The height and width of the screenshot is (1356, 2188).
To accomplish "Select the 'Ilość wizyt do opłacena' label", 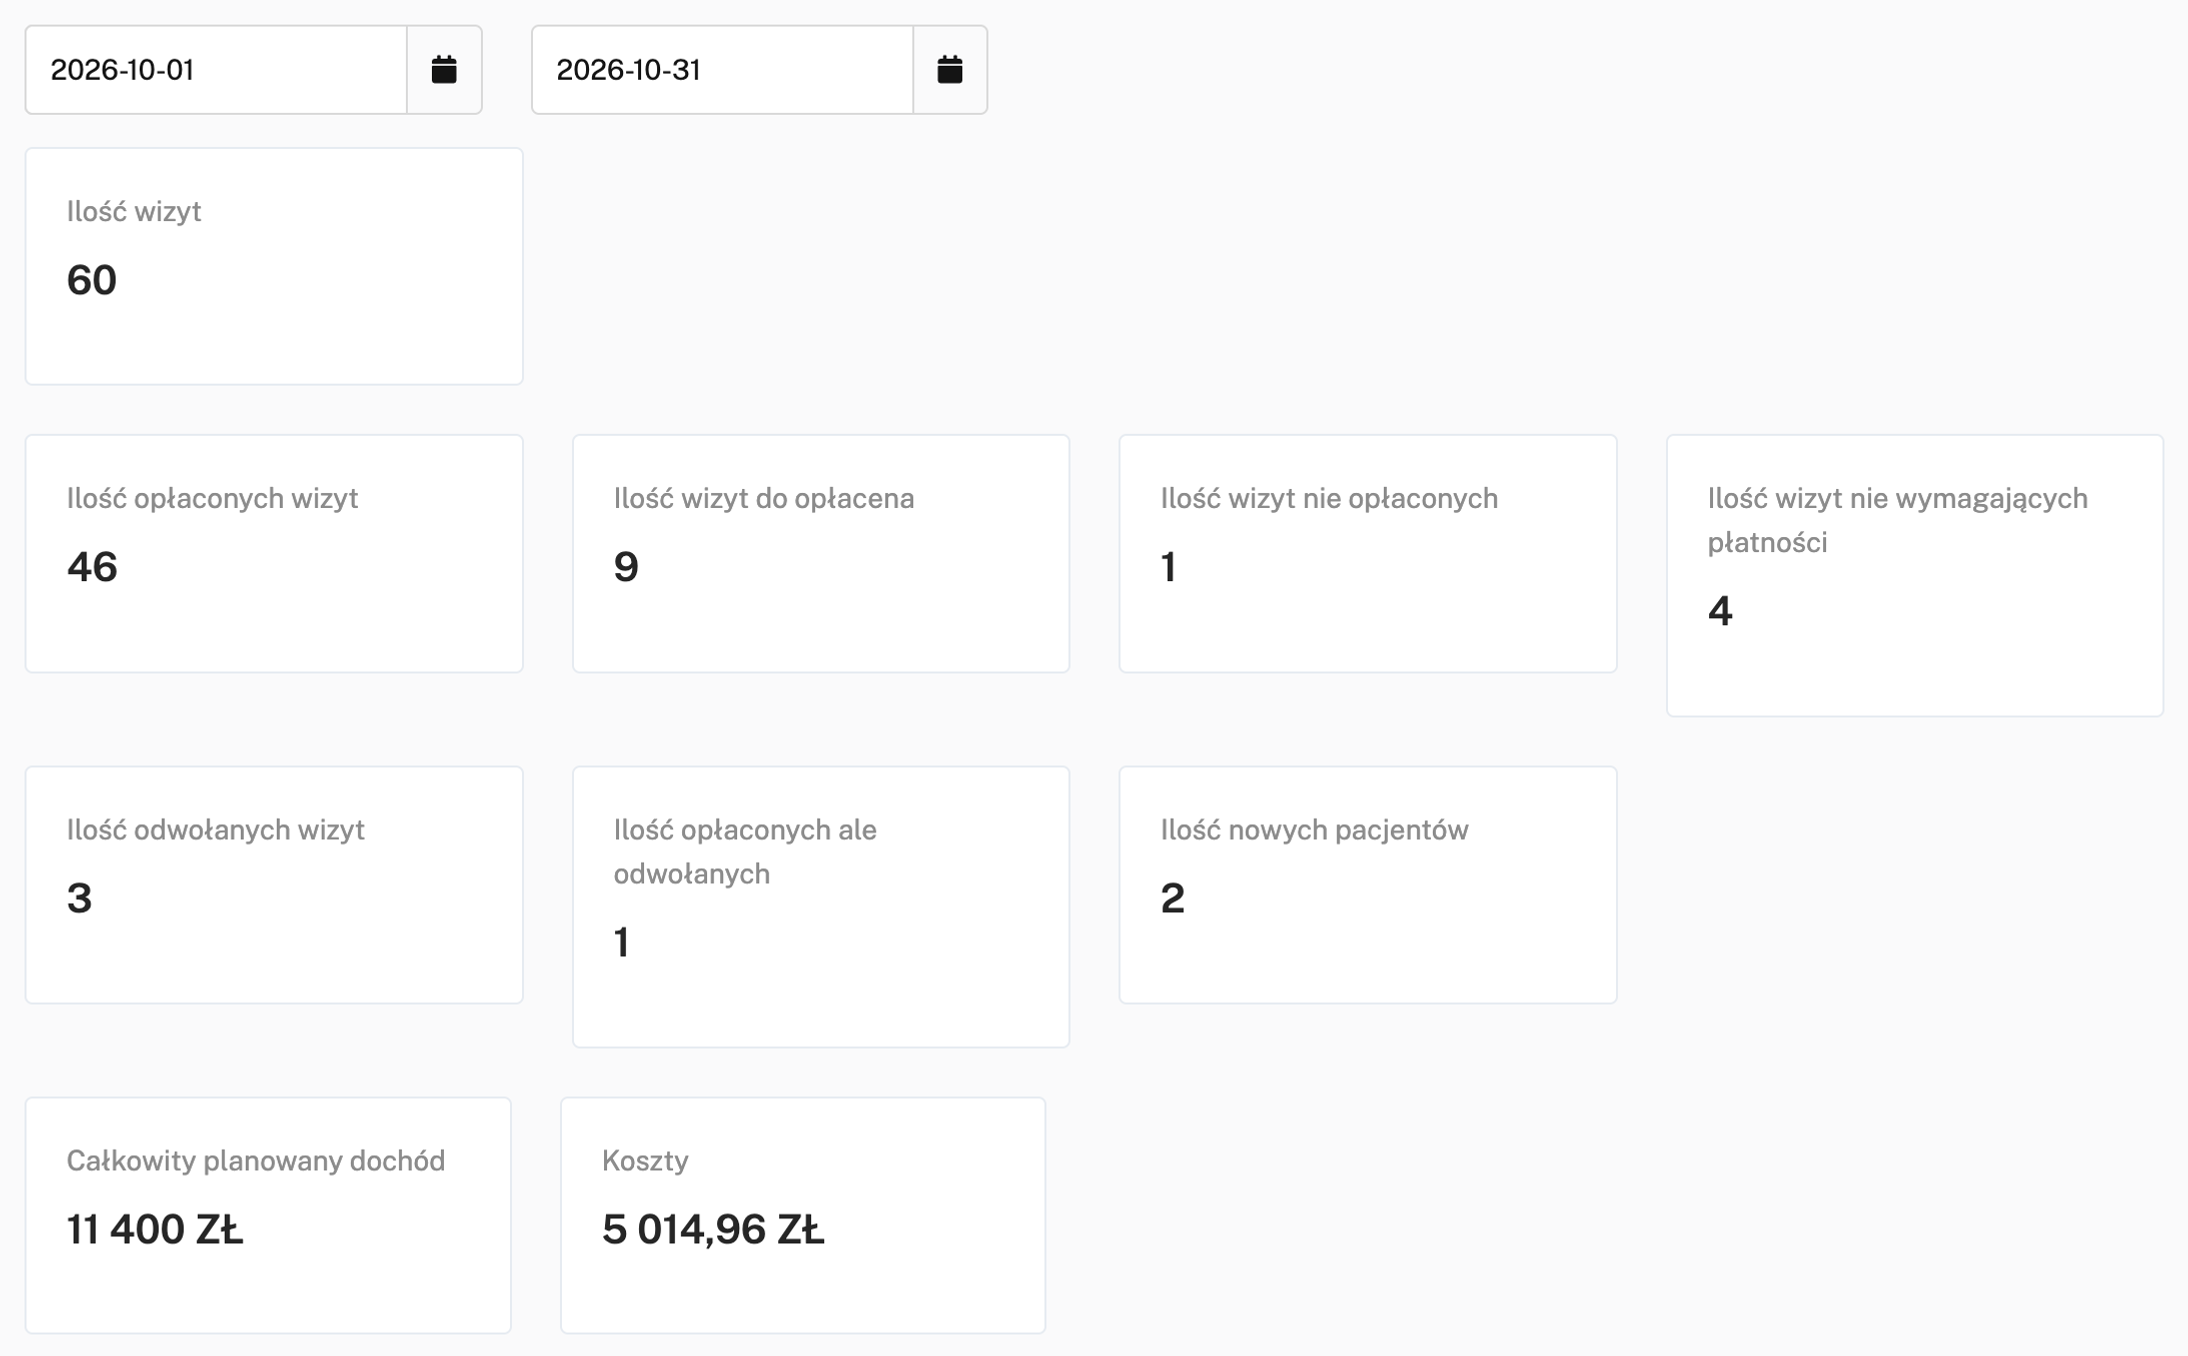I will (764, 498).
